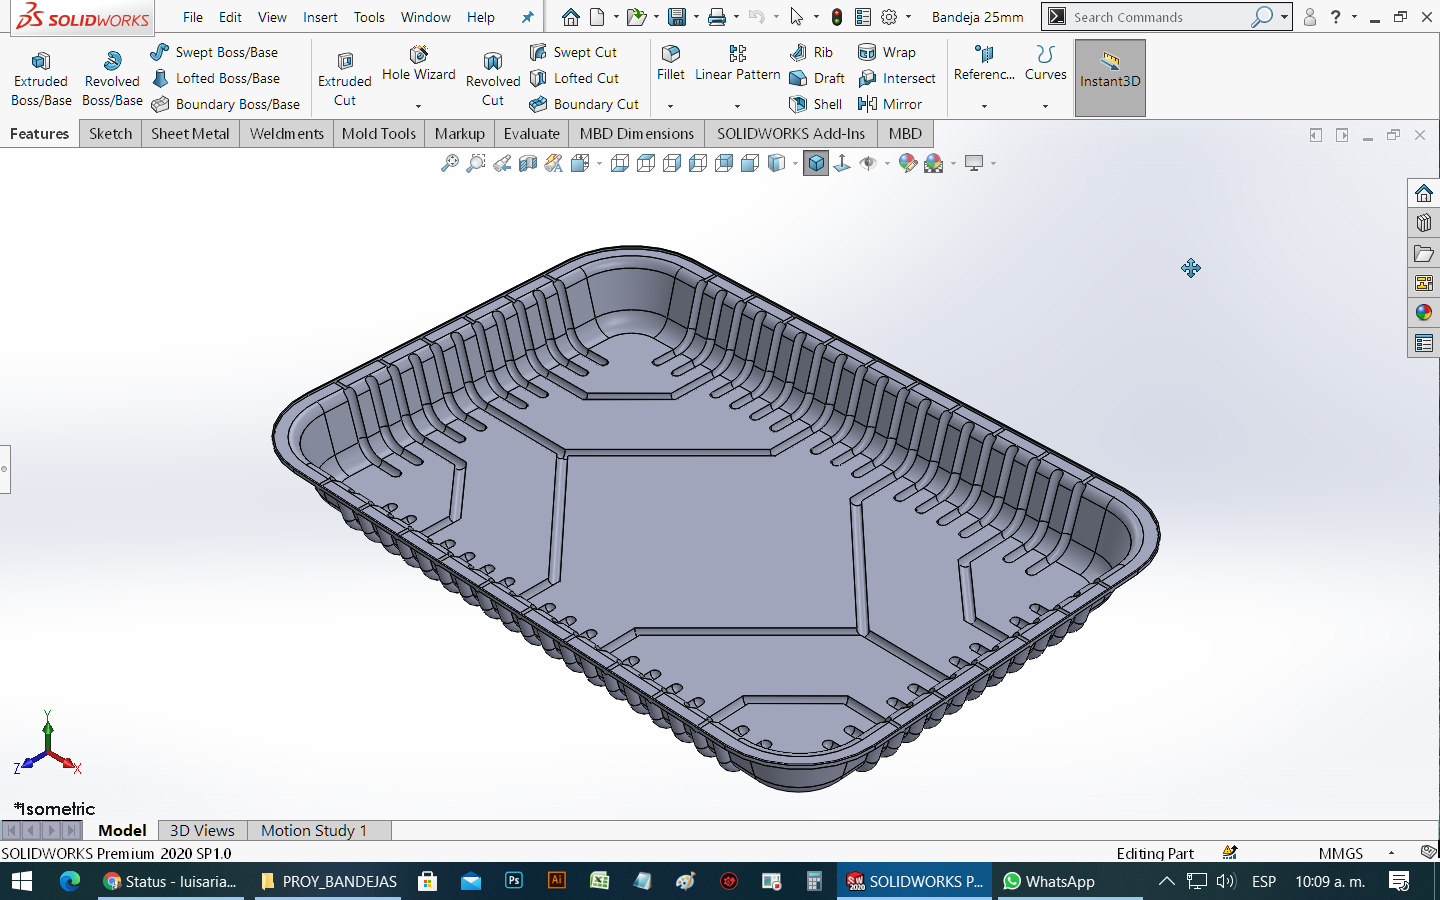Click Edit Appearance color wheel with pencil

(908, 163)
